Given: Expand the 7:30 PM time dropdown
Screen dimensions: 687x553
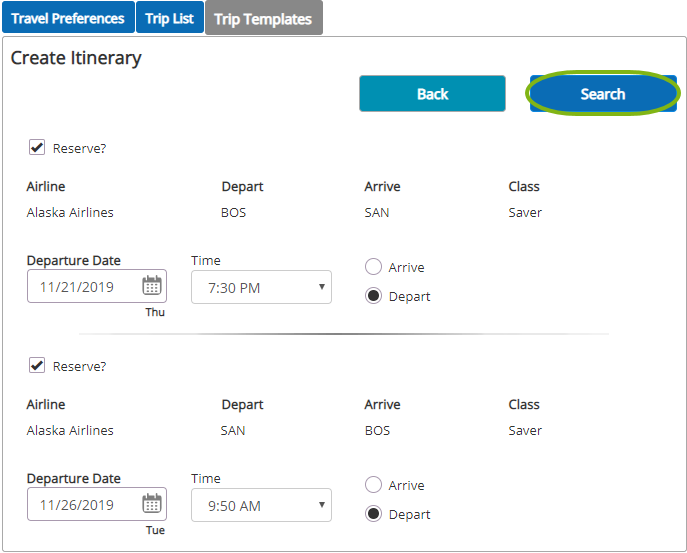Looking at the screenshot, I should pos(261,287).
